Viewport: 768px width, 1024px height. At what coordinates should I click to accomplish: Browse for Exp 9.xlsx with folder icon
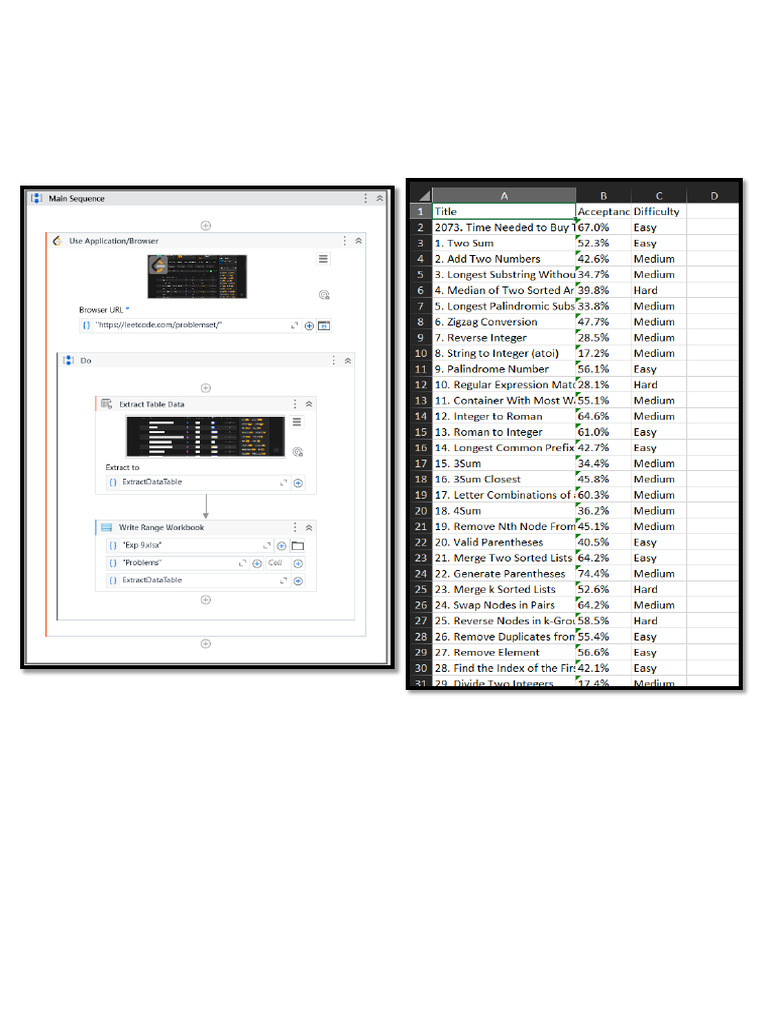coord(298,546)
